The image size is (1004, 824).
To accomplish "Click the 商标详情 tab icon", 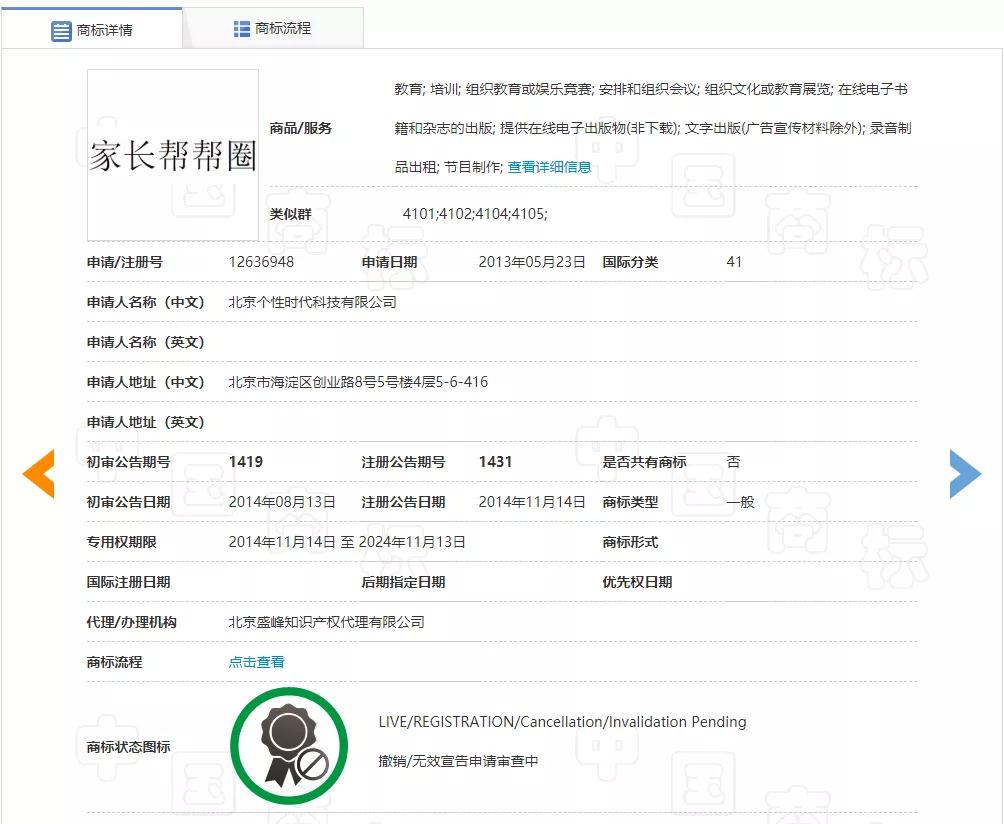I will pyautogui.click(x=61, y=29).
